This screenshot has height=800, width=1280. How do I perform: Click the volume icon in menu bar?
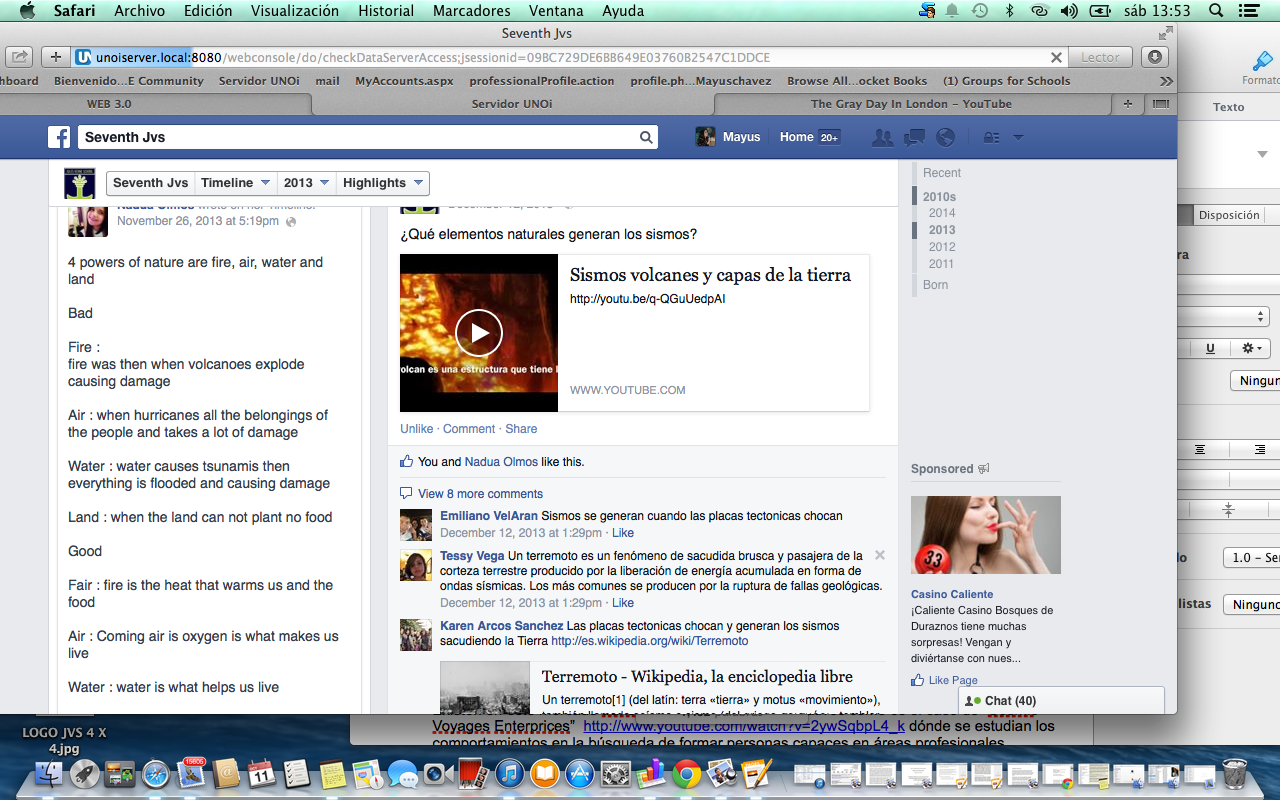(1069, 11)
